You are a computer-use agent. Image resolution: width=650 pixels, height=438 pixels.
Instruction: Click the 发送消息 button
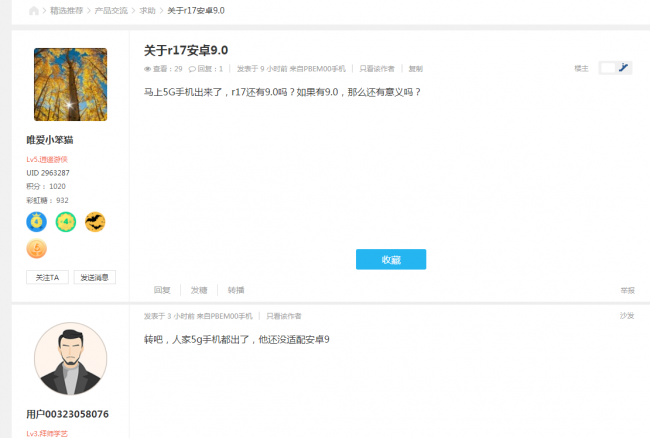coord(95,277)
